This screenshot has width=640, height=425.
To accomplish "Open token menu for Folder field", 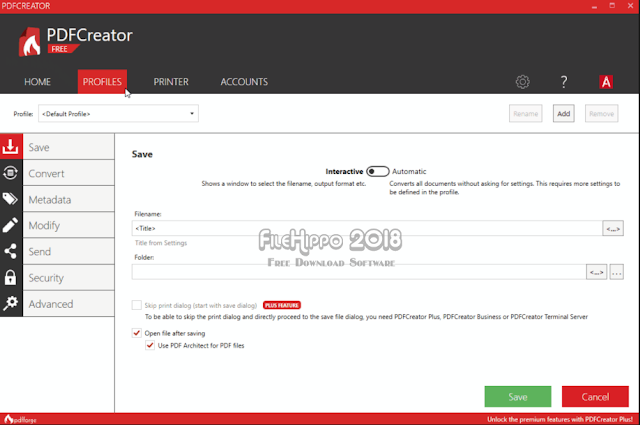I will 596,272.
